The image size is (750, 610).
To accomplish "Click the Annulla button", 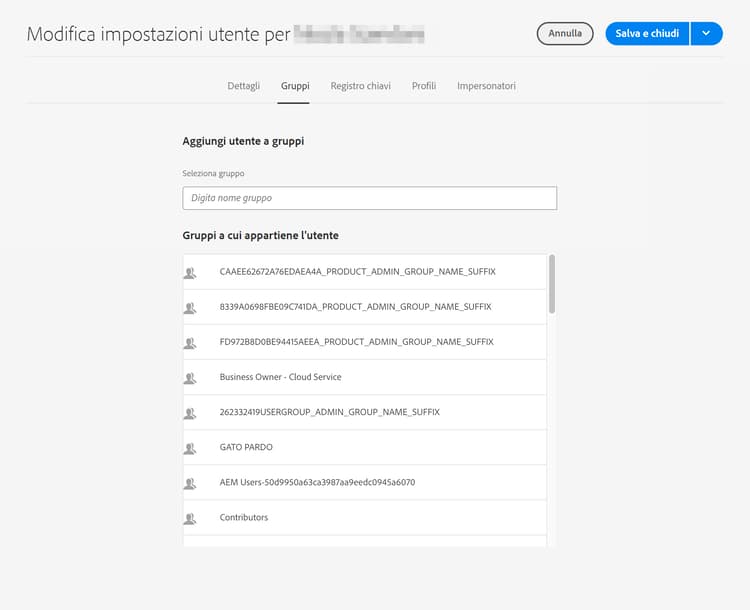I will [x=565, y=34].
